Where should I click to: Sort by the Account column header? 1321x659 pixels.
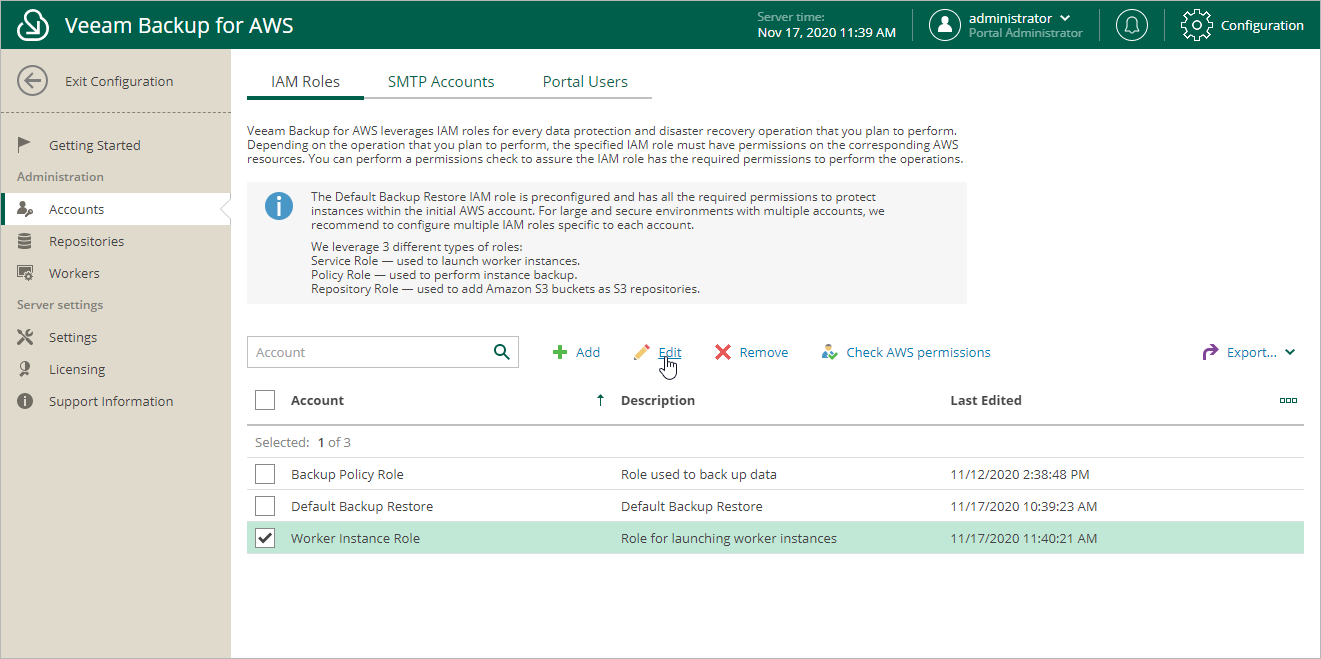click(x=317, y=400)
